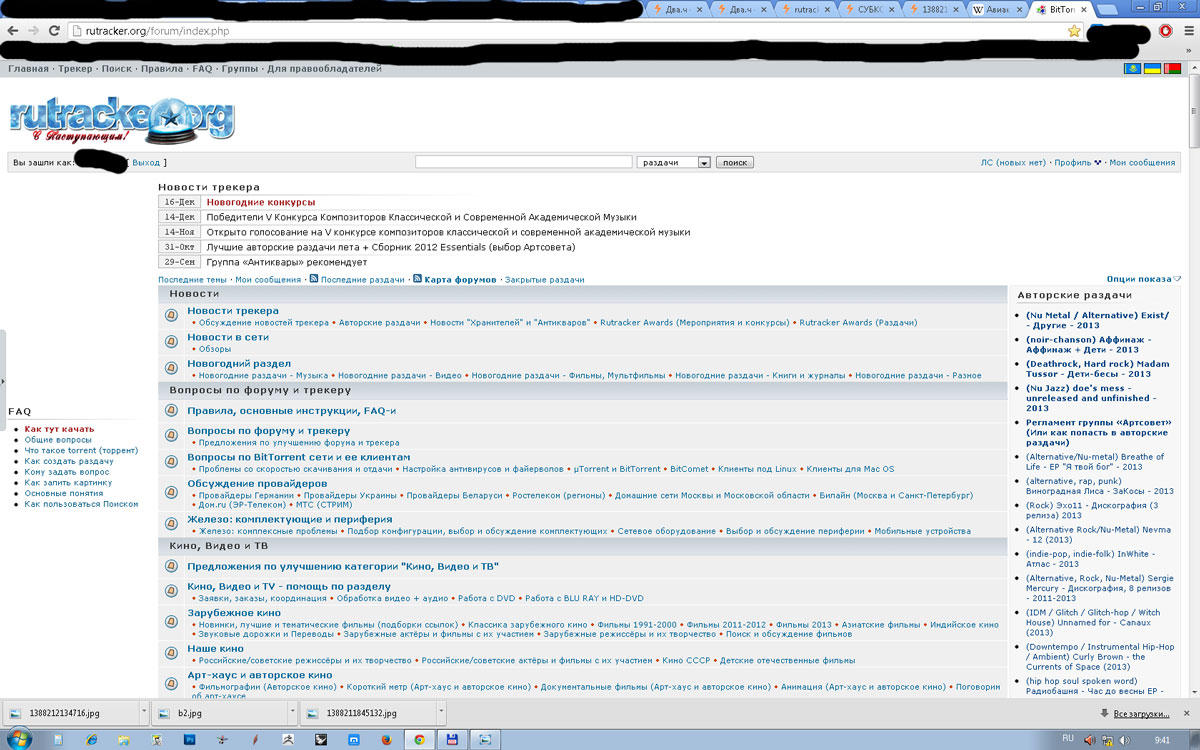Screen dimensions: 1200x750
Task: Open Для правообладателей top menu item
Action: pos(324,69)
